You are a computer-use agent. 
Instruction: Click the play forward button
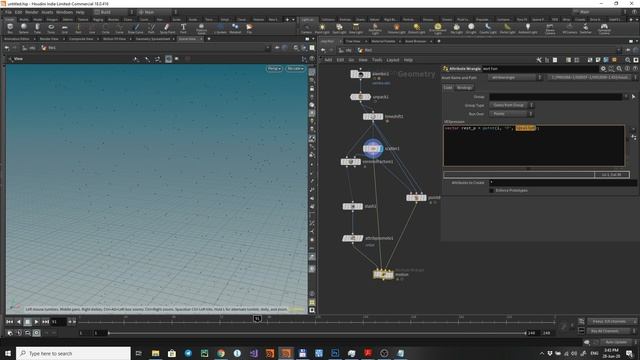click(x=36, y=322)
